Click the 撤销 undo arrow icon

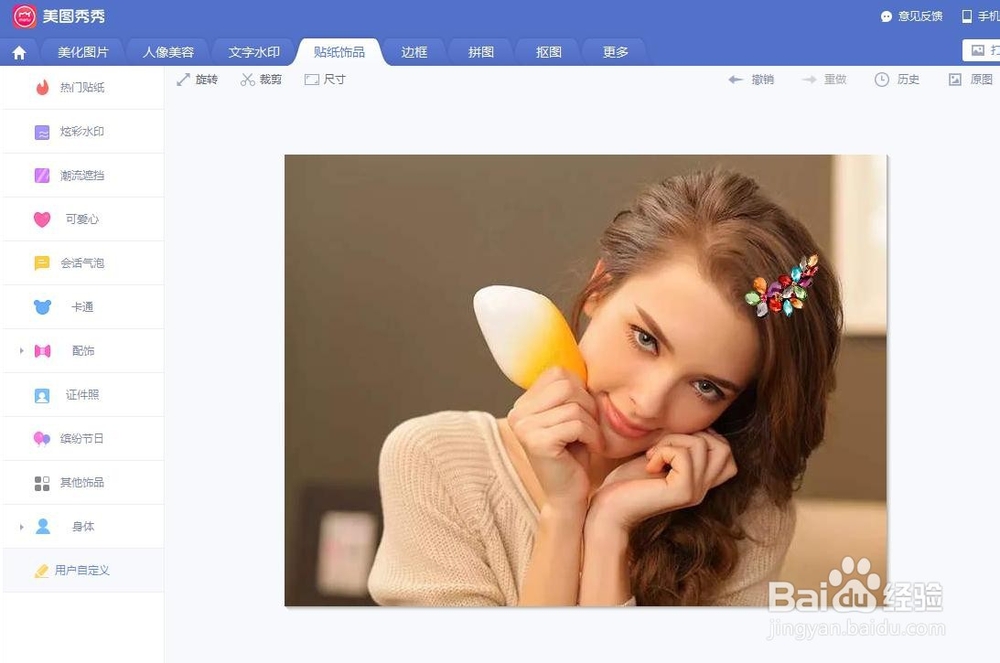tap(735, 80)
